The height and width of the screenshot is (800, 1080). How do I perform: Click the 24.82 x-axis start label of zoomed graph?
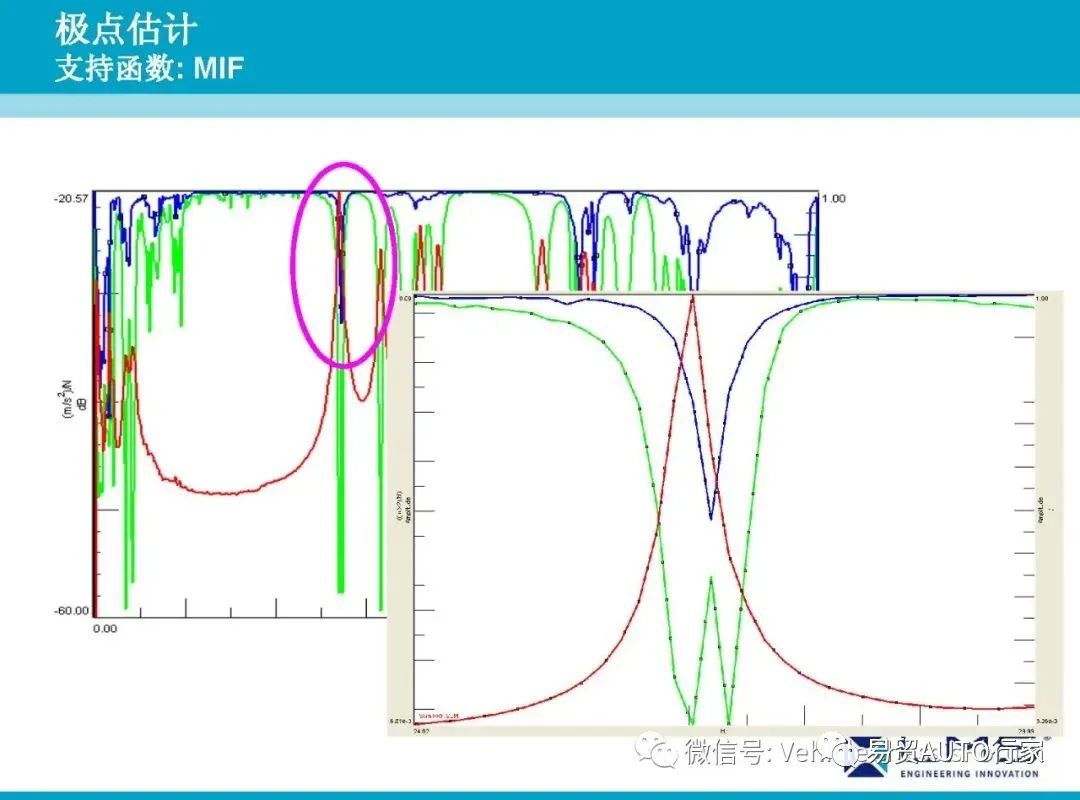pos(421,731)
